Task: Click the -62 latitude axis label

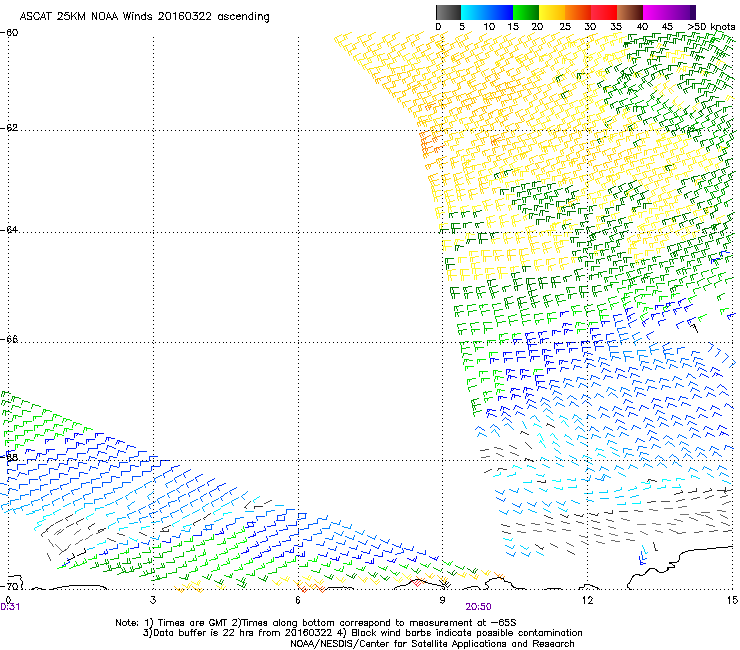Action: [x=9, y=128]
